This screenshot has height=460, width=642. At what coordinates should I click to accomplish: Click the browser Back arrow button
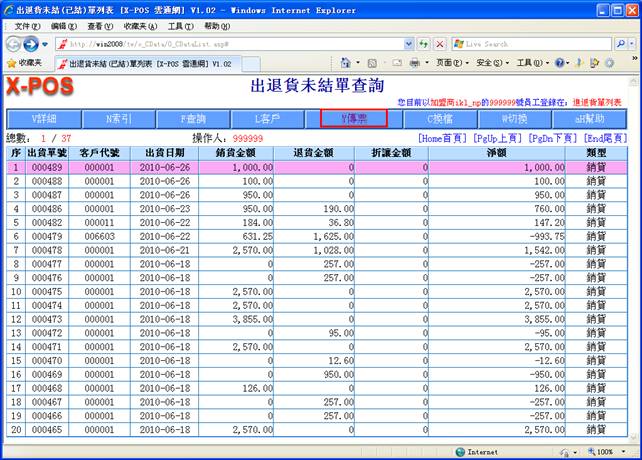pos(14,44)
